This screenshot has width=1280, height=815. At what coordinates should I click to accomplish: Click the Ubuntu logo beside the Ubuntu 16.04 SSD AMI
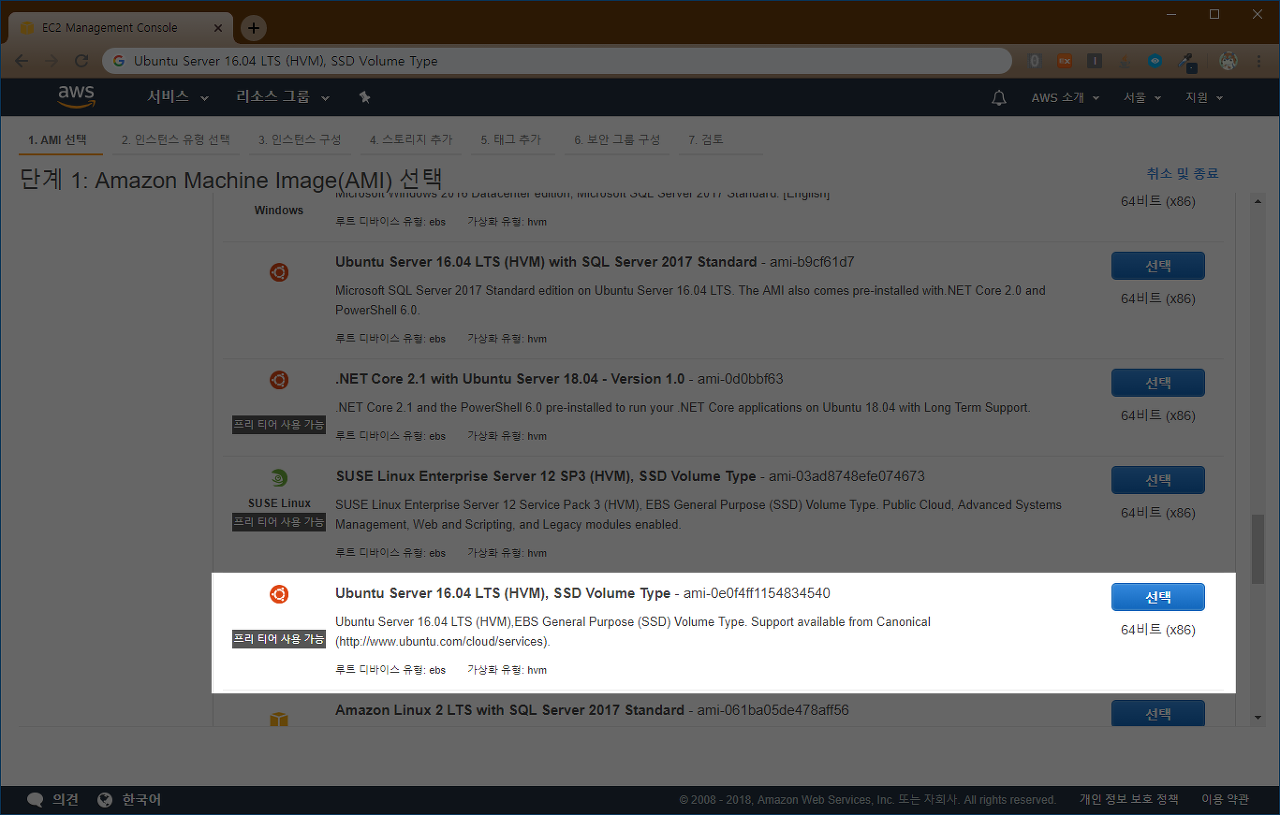tap(279, 595)
